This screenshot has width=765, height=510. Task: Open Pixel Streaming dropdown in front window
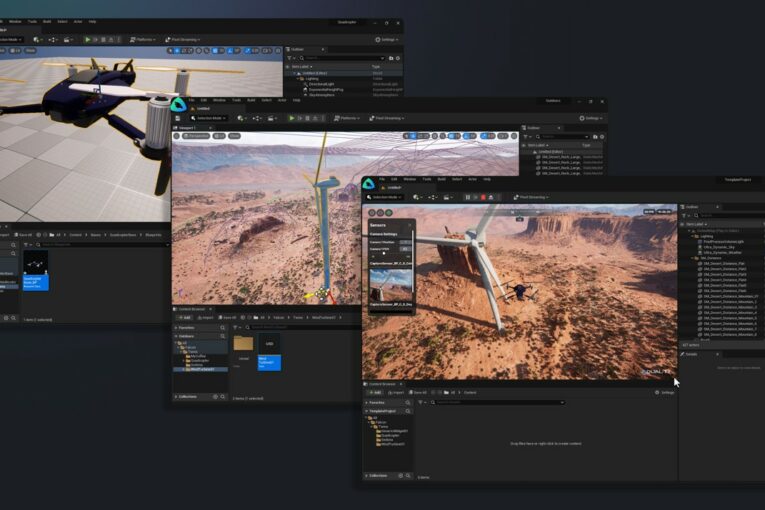[531, 197]
